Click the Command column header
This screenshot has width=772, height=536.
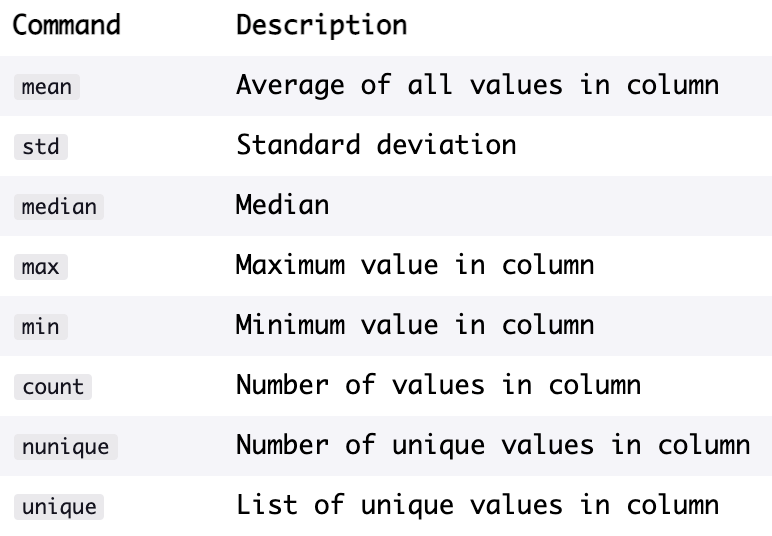click(66, 25)
